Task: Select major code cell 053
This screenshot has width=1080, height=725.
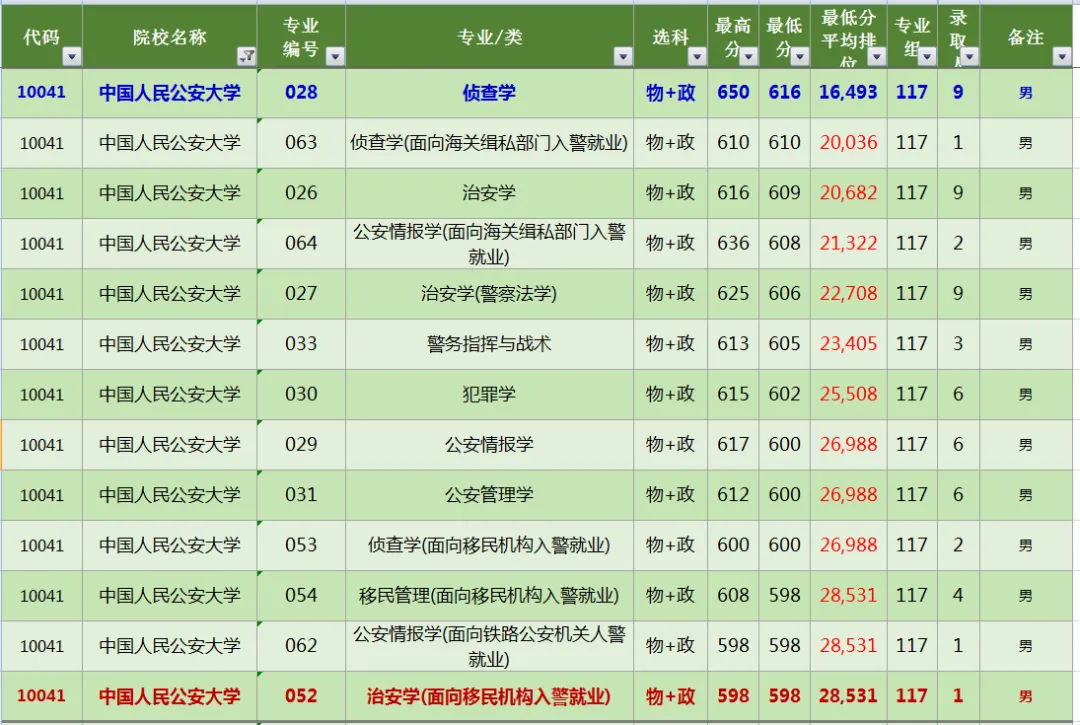Action: tap(301, 545)
